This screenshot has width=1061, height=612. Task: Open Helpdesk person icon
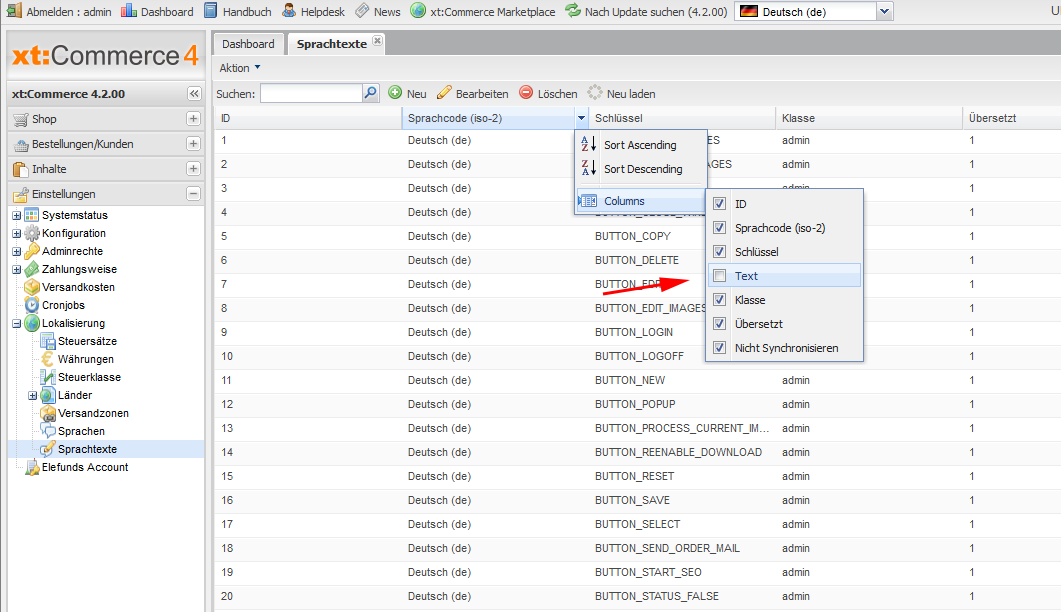[x=289, y=11]
